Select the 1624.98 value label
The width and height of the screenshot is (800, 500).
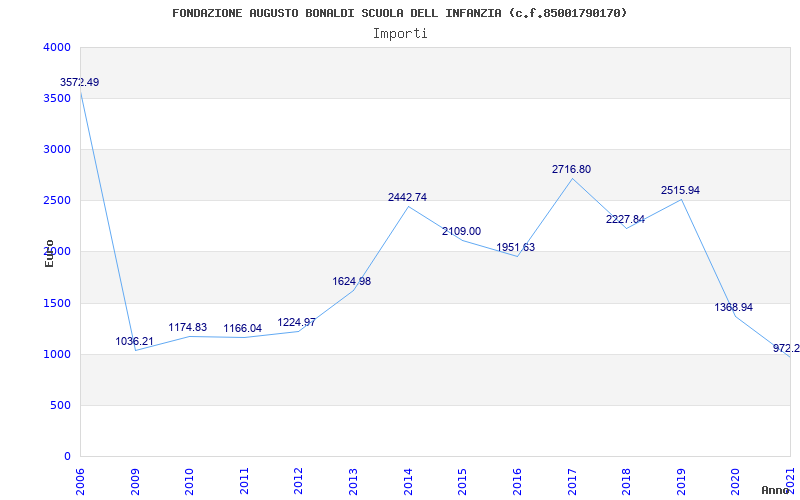[352, 281]
